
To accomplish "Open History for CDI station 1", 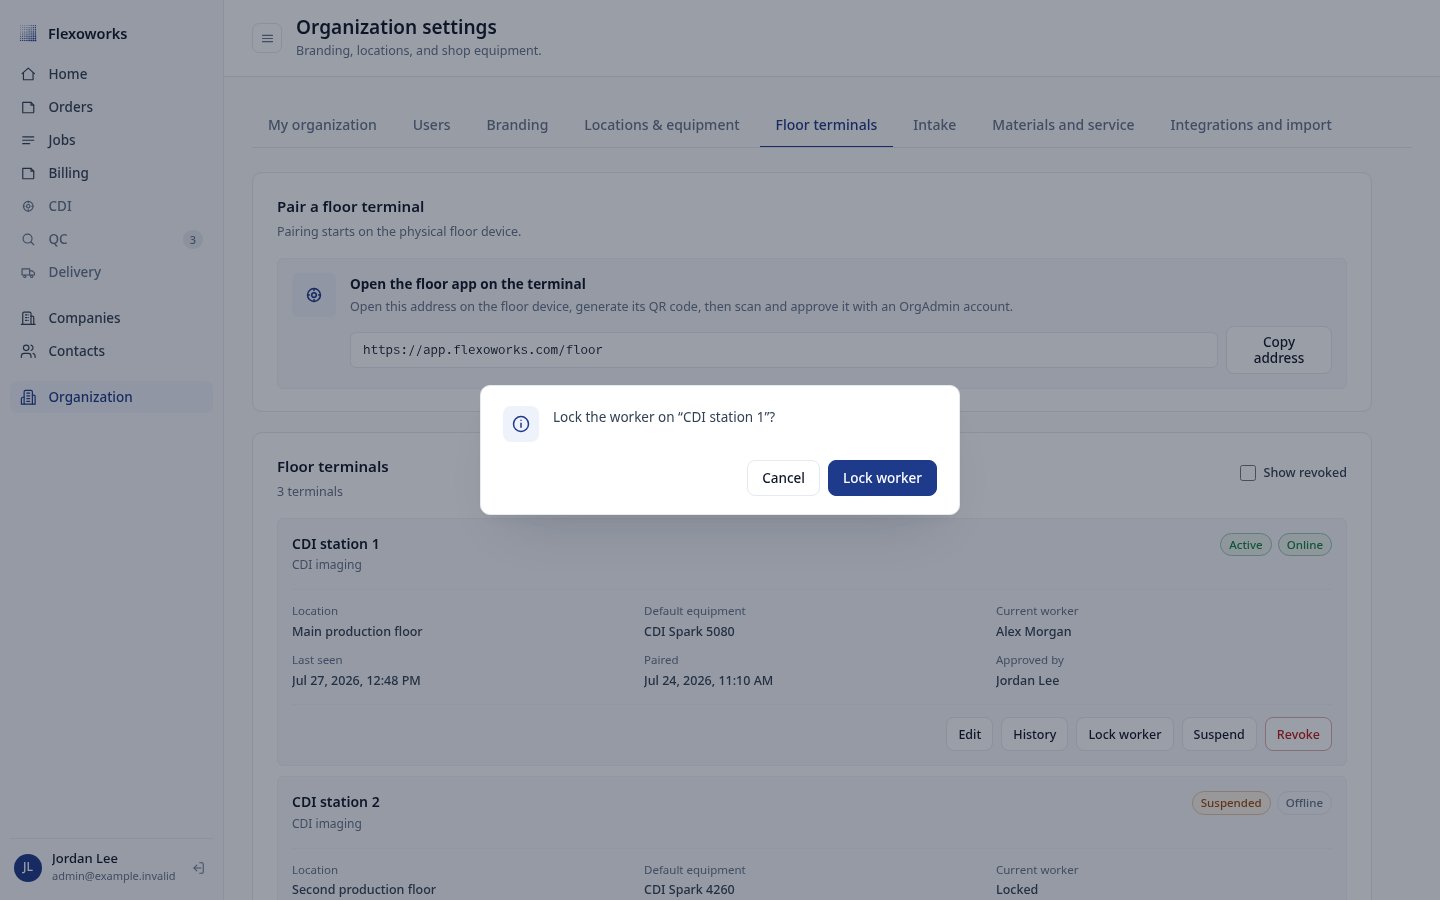I will coord(1034,734).
